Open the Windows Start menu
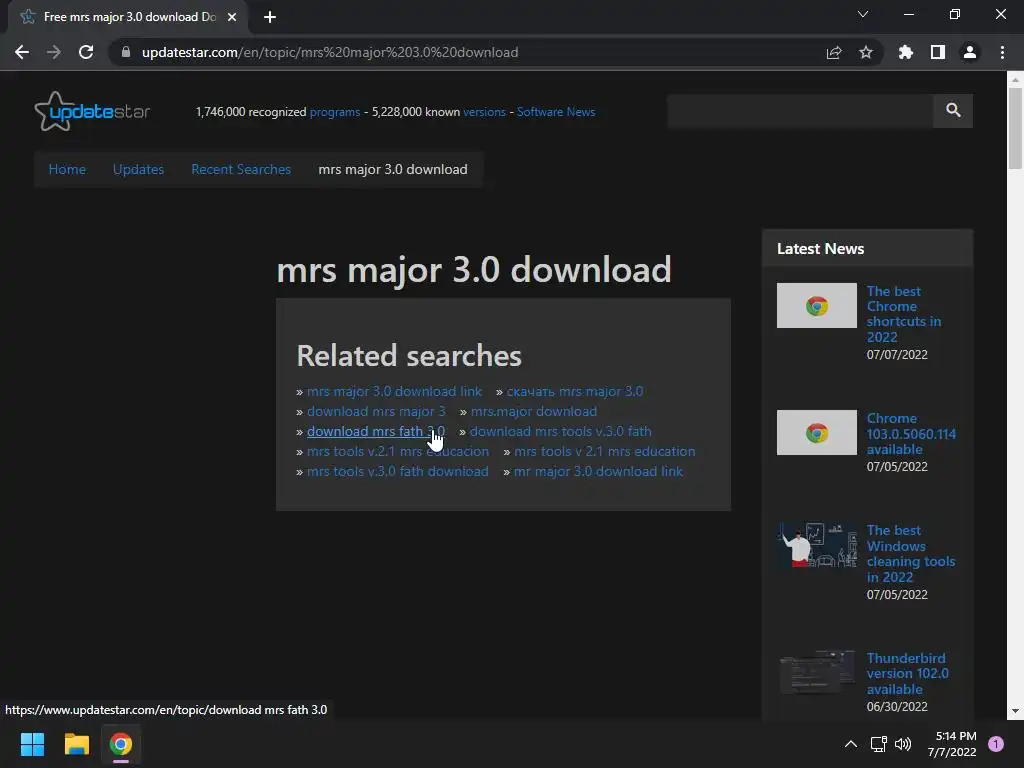 click(32, 744)
